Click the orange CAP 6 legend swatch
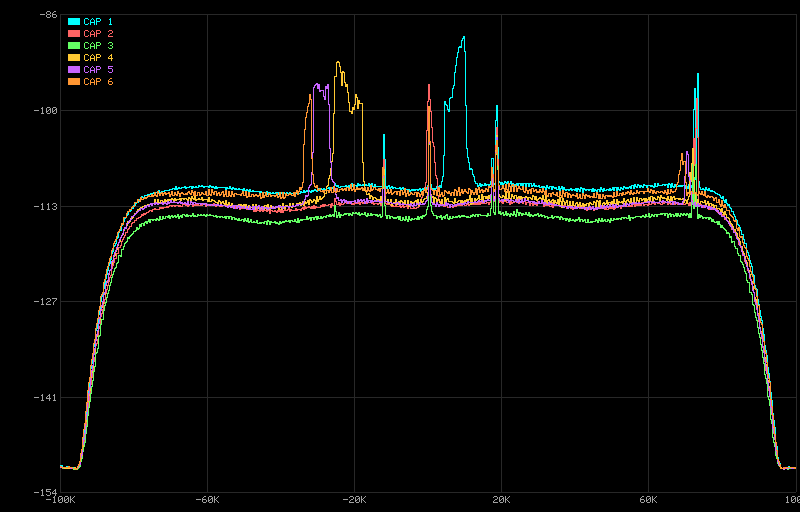Image resolution: width=800 pixels, height=512 pixels. click(74, 82)
